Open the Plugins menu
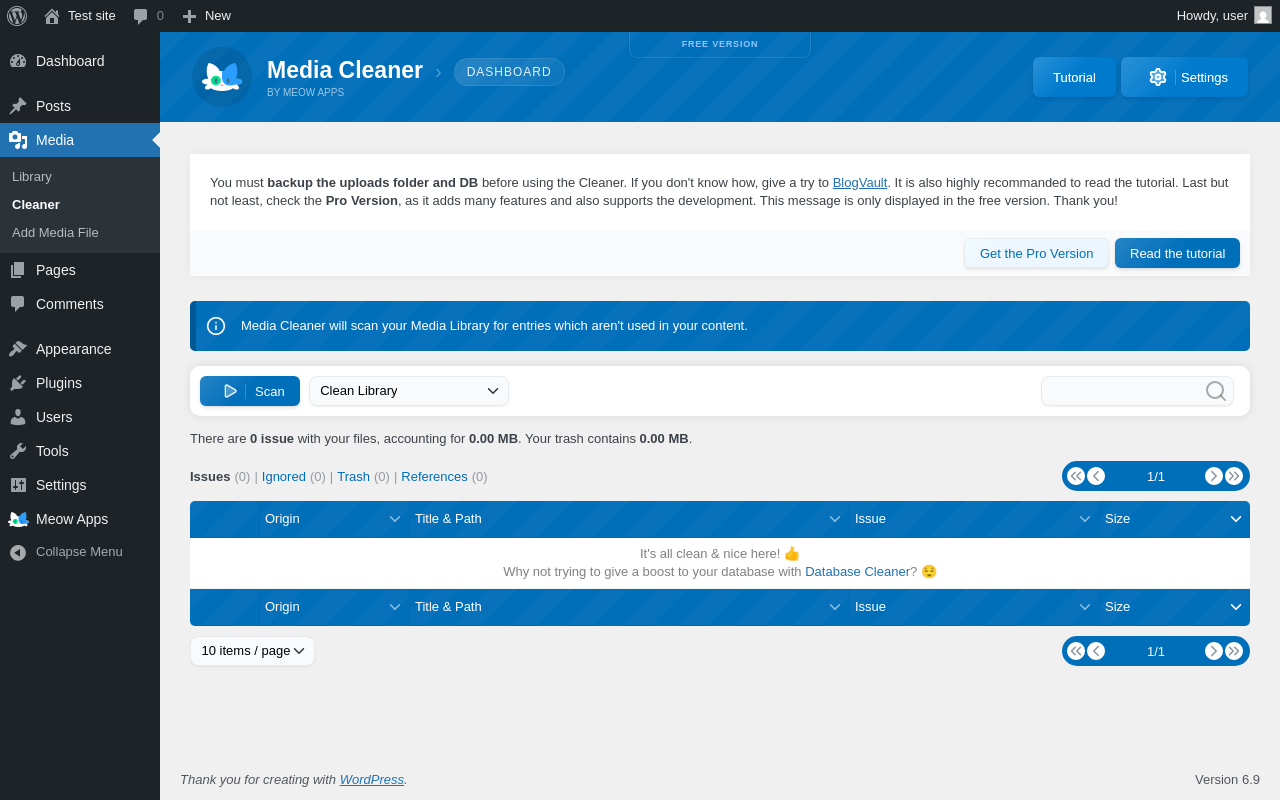 pos(80,383)
